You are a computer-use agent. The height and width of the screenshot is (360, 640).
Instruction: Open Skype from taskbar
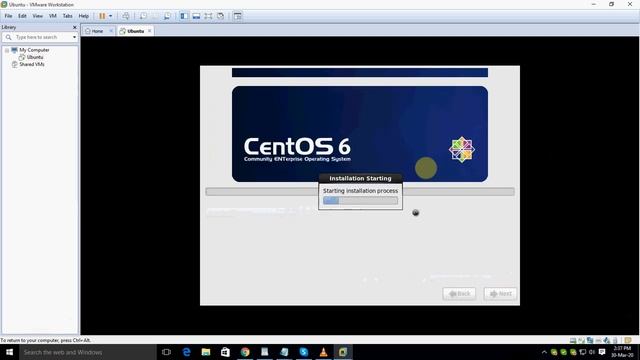(304, 352)
